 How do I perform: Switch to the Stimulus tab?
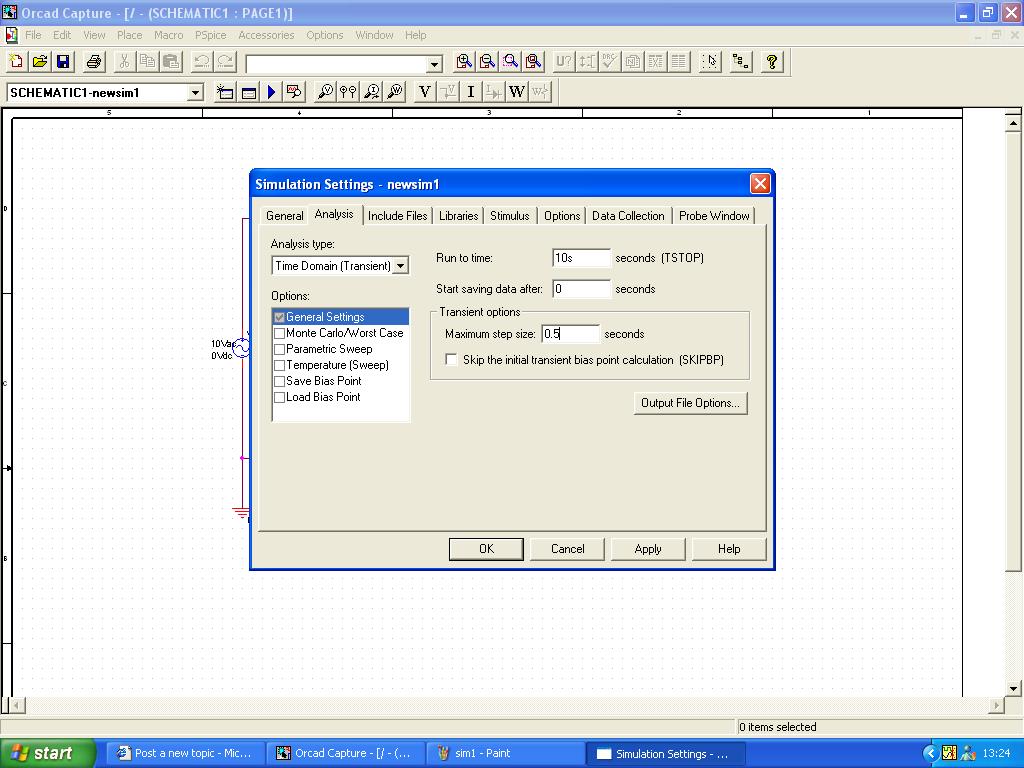pos(509,216)
